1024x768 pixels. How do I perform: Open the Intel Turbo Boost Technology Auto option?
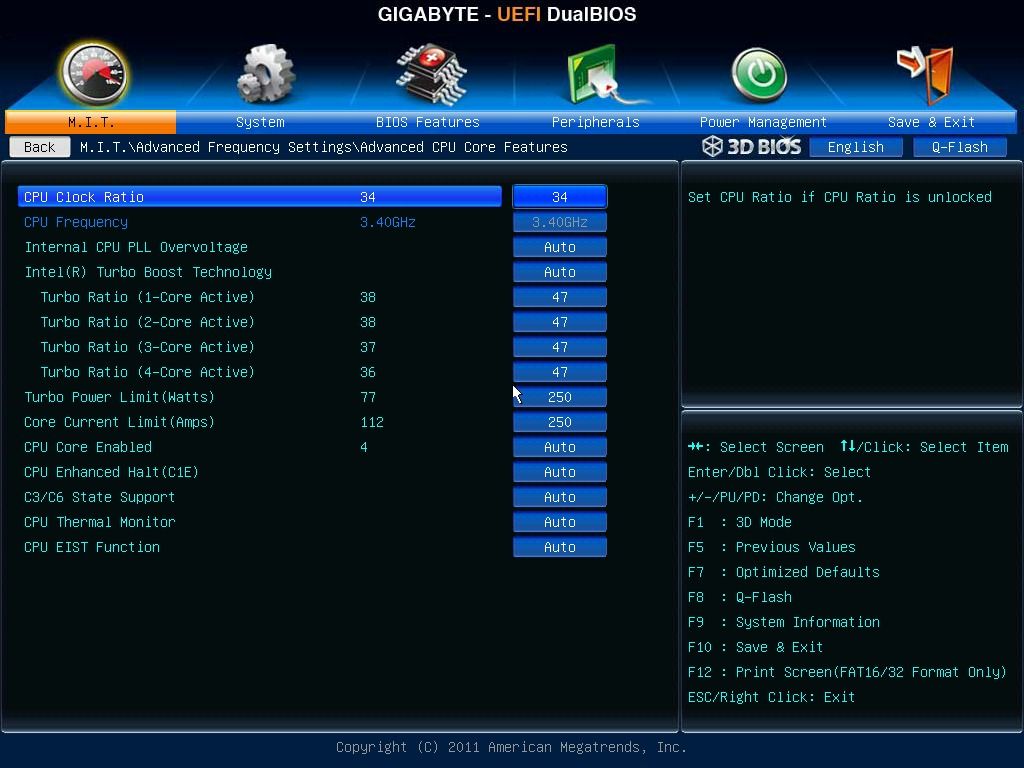tap(560, 272)
